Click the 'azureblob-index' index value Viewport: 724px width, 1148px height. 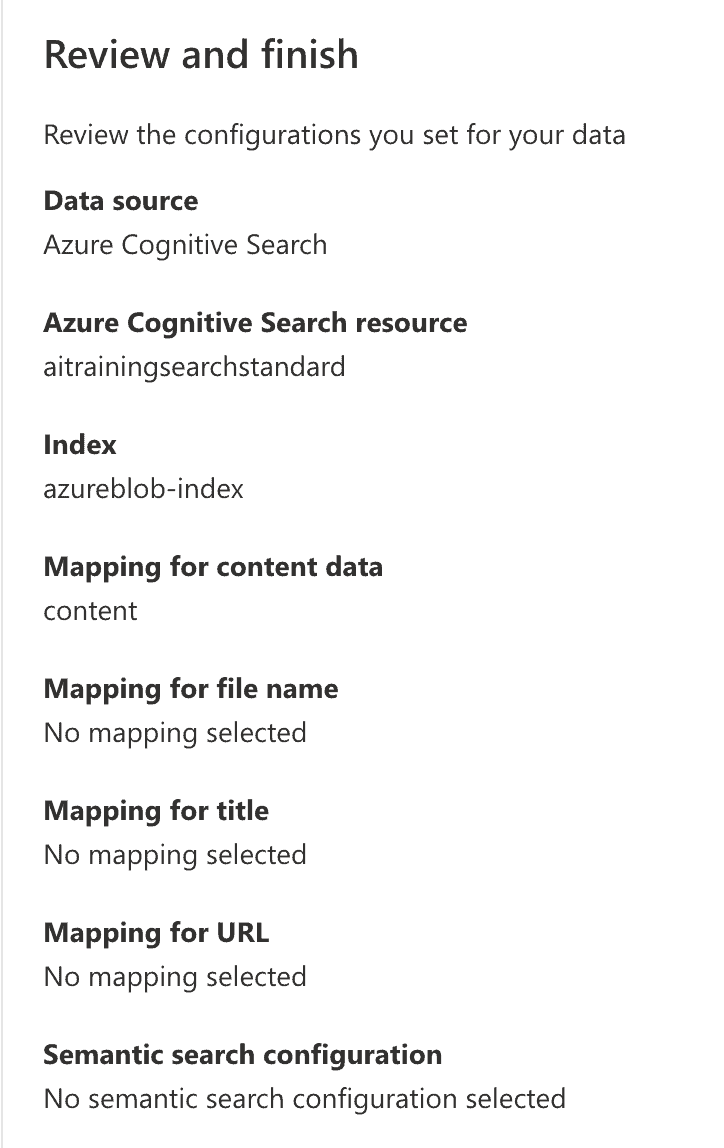(143, 489)
